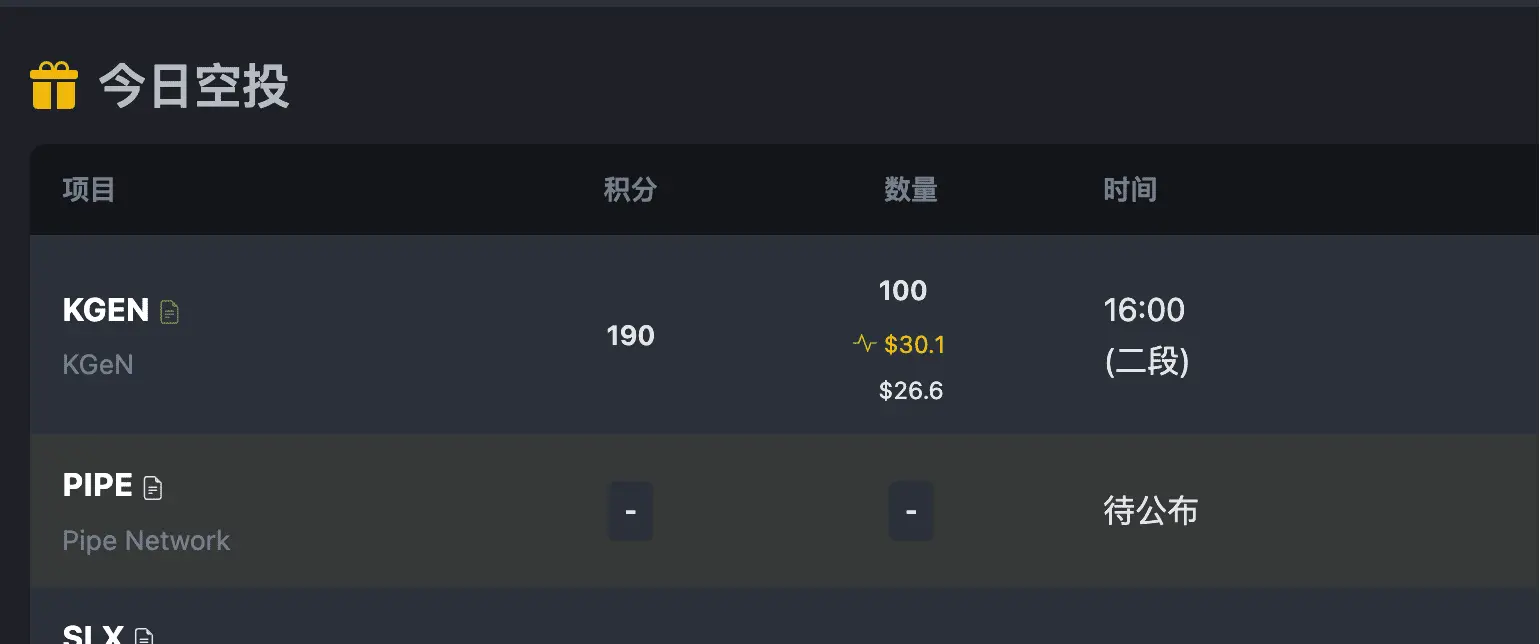Click the 时间 column header

[1130, 189]
